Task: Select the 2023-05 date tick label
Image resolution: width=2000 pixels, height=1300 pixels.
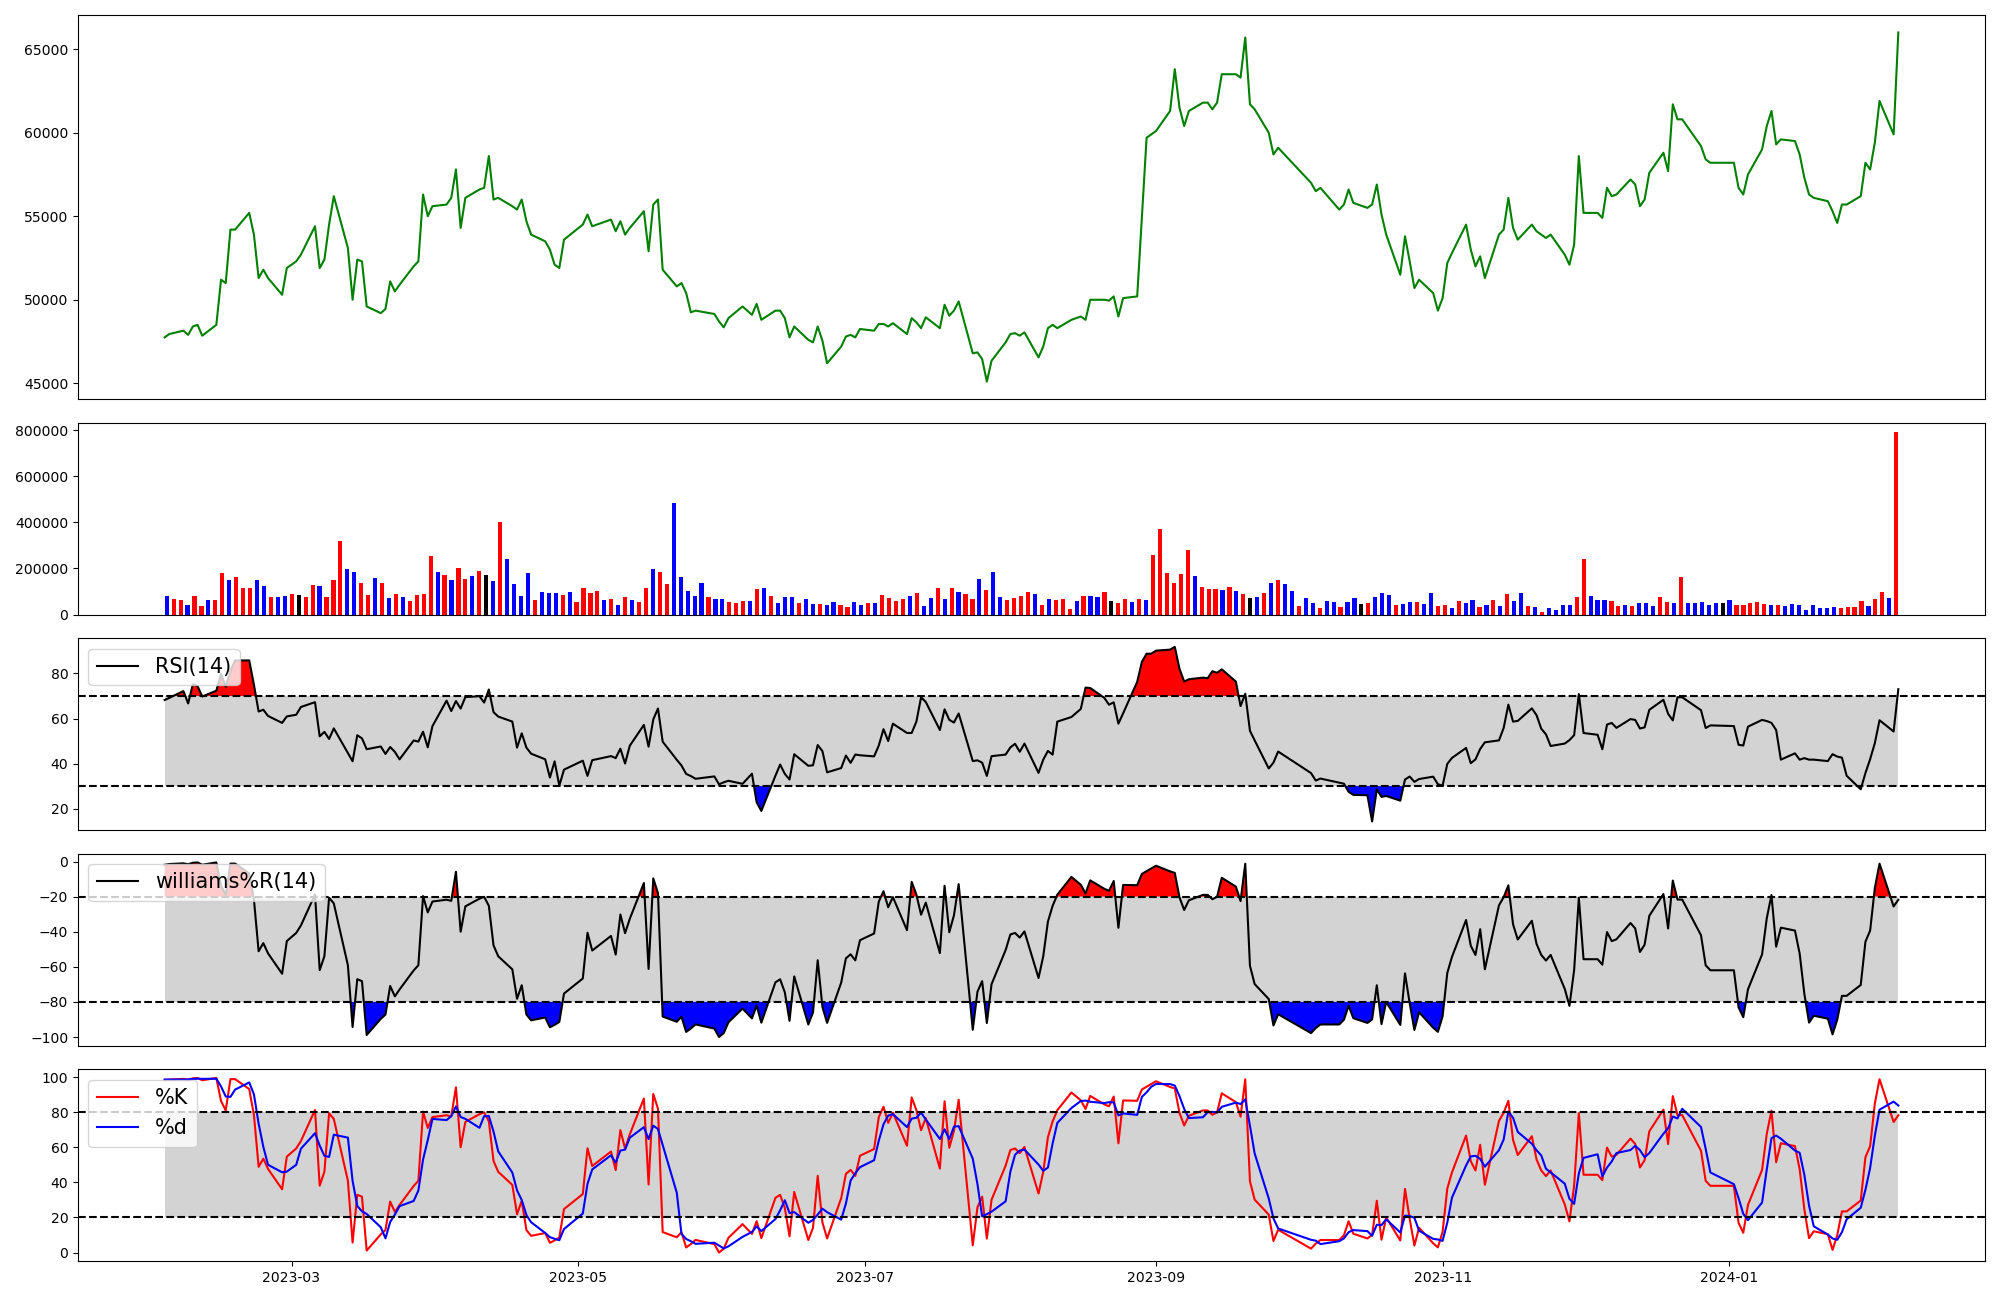Action: [578, 1277]
